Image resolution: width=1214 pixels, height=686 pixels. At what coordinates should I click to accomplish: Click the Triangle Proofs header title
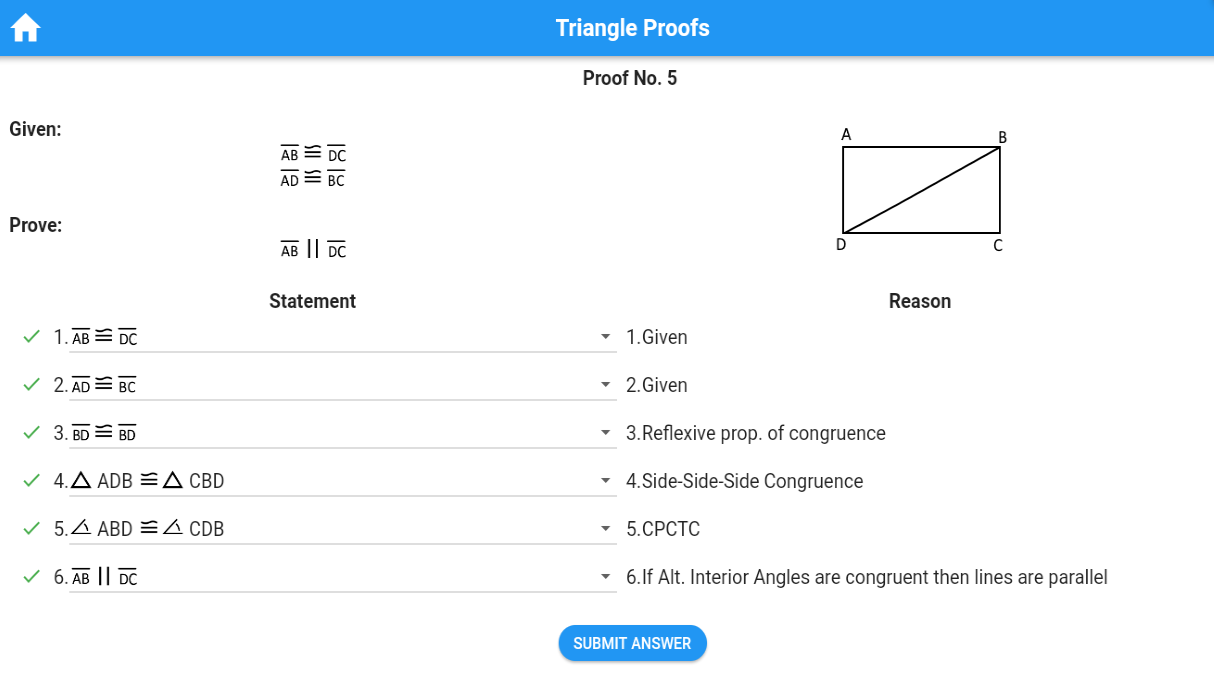pos(632,28)
